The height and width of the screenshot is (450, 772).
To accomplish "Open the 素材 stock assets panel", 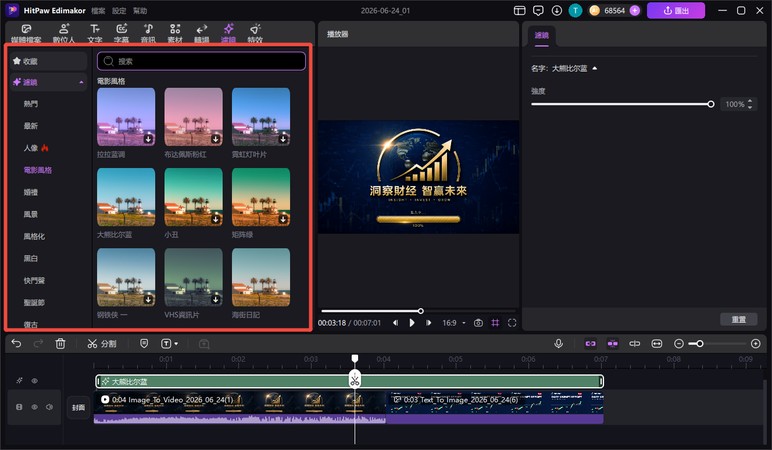I will (x=175, y=33).
